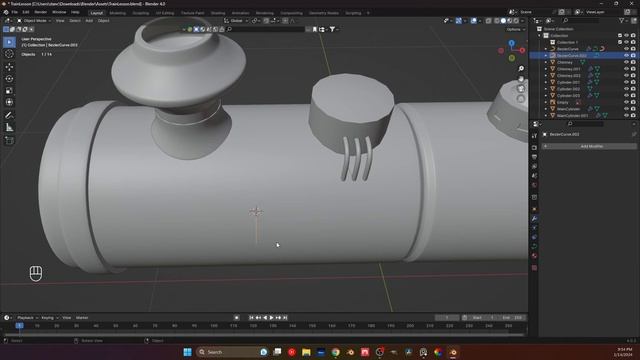
Task: Open the Blender logo application menu
Action: [x=6, y=12]
